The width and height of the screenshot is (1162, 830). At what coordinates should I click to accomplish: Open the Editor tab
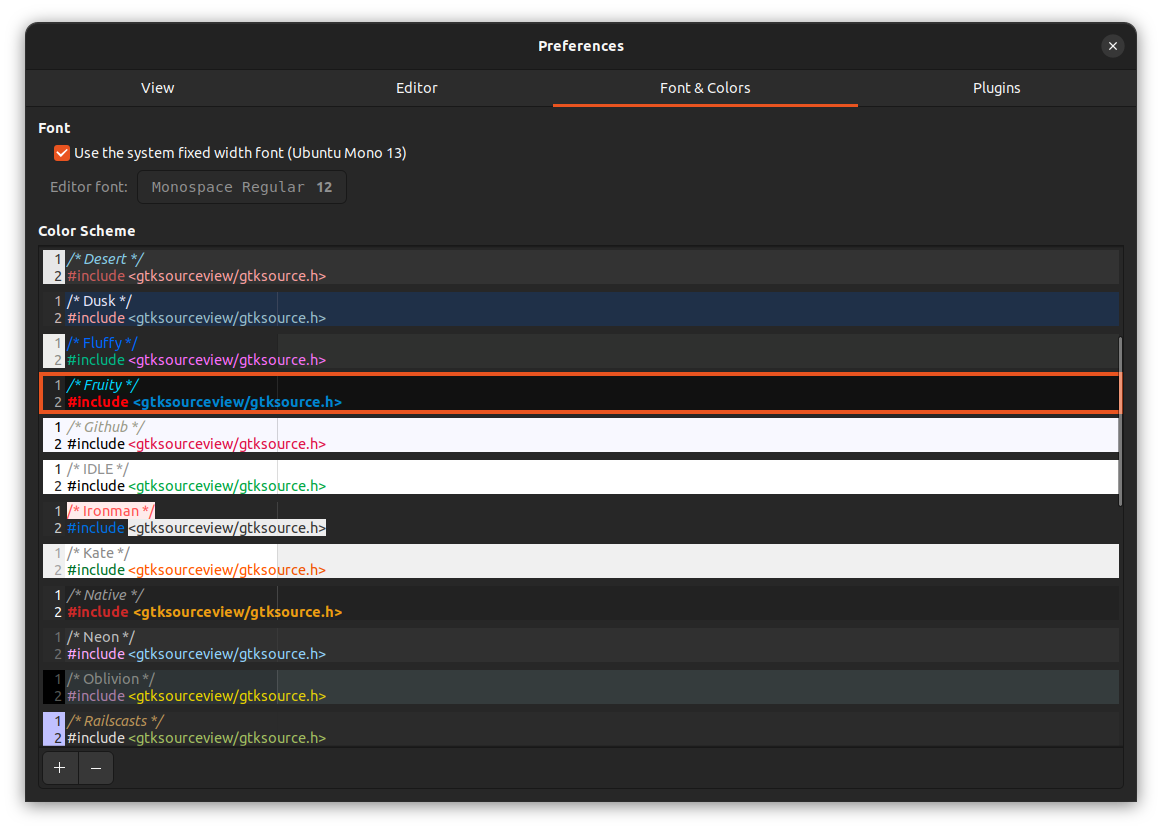[x=416, y=88]
